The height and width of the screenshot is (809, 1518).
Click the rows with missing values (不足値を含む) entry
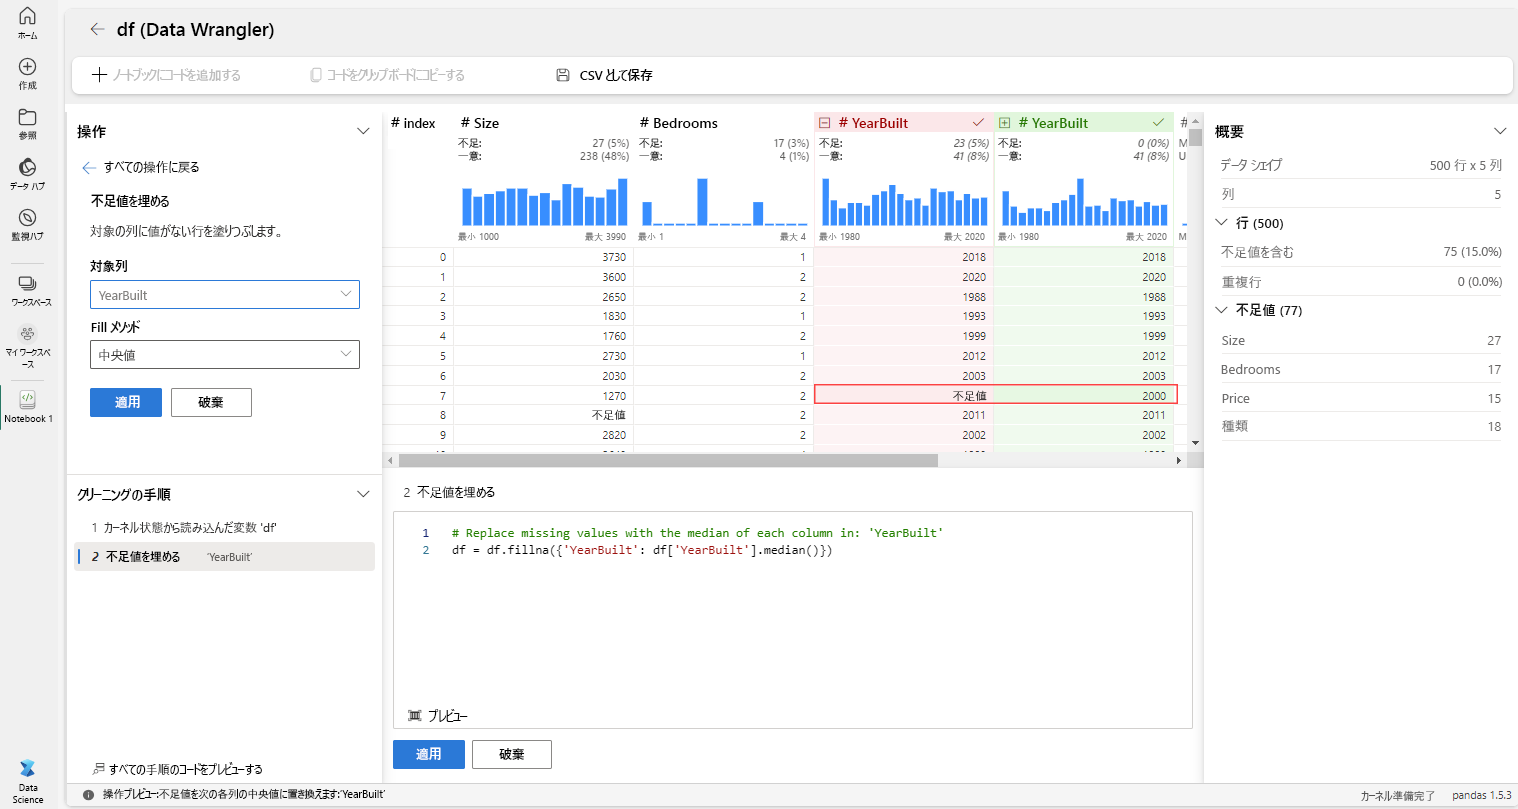point(1360,252)
